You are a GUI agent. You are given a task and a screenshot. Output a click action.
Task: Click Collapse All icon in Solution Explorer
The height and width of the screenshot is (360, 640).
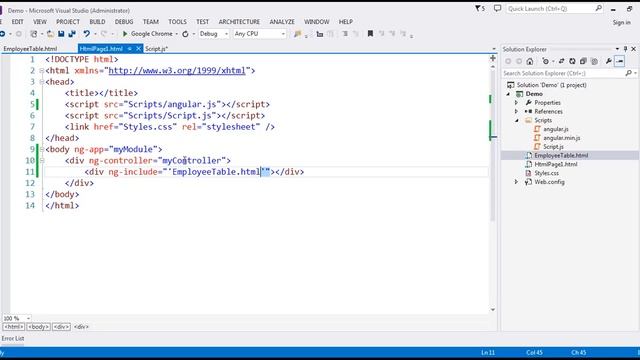583,61
